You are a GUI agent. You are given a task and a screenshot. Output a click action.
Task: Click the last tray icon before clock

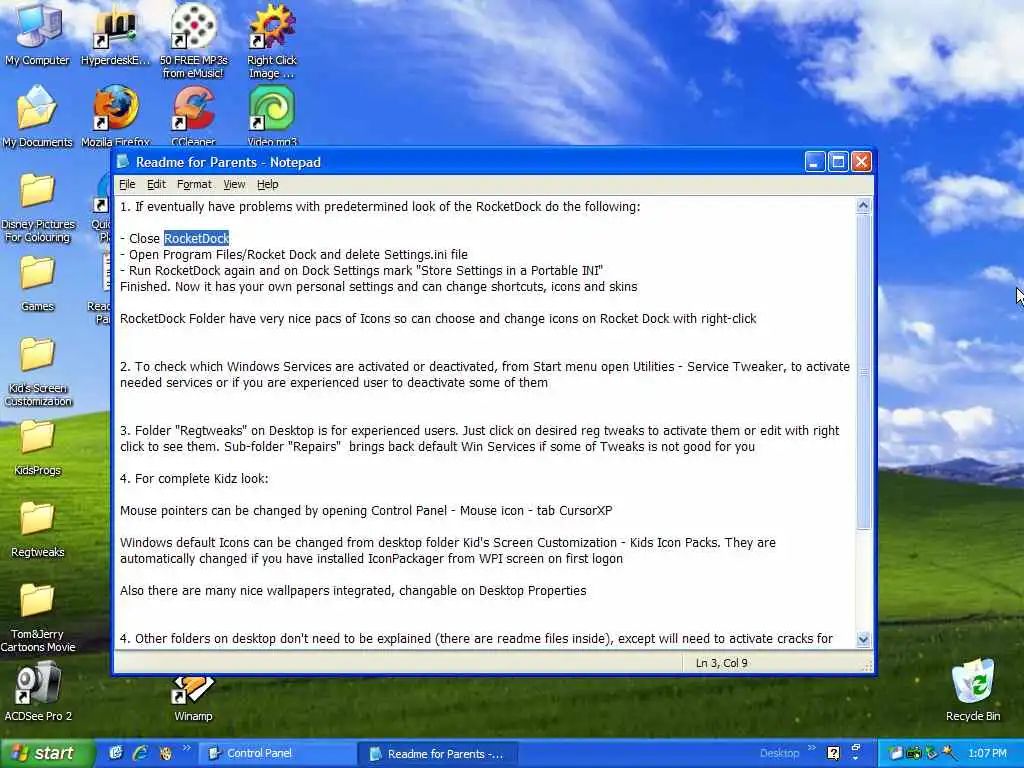pyautogui.click(x=950, y=753)
